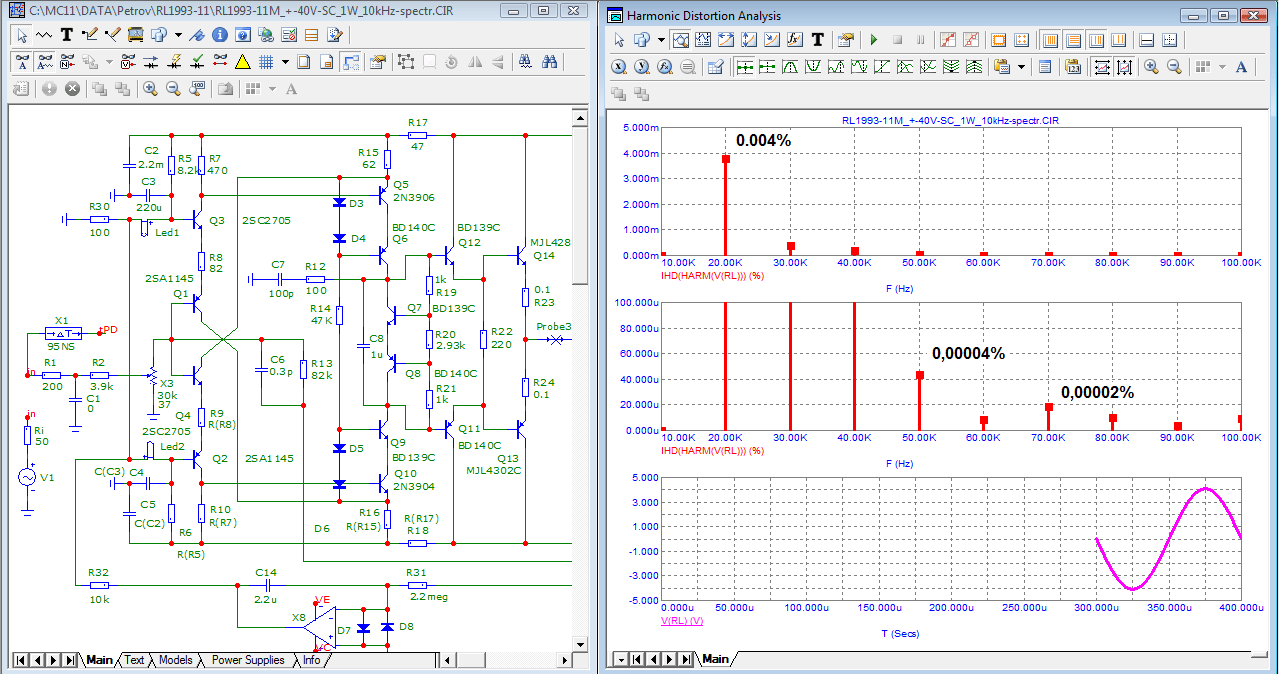Click the Go To X magnifier icon
Screen dimensions: 1279x674
[x=619, y=67]
